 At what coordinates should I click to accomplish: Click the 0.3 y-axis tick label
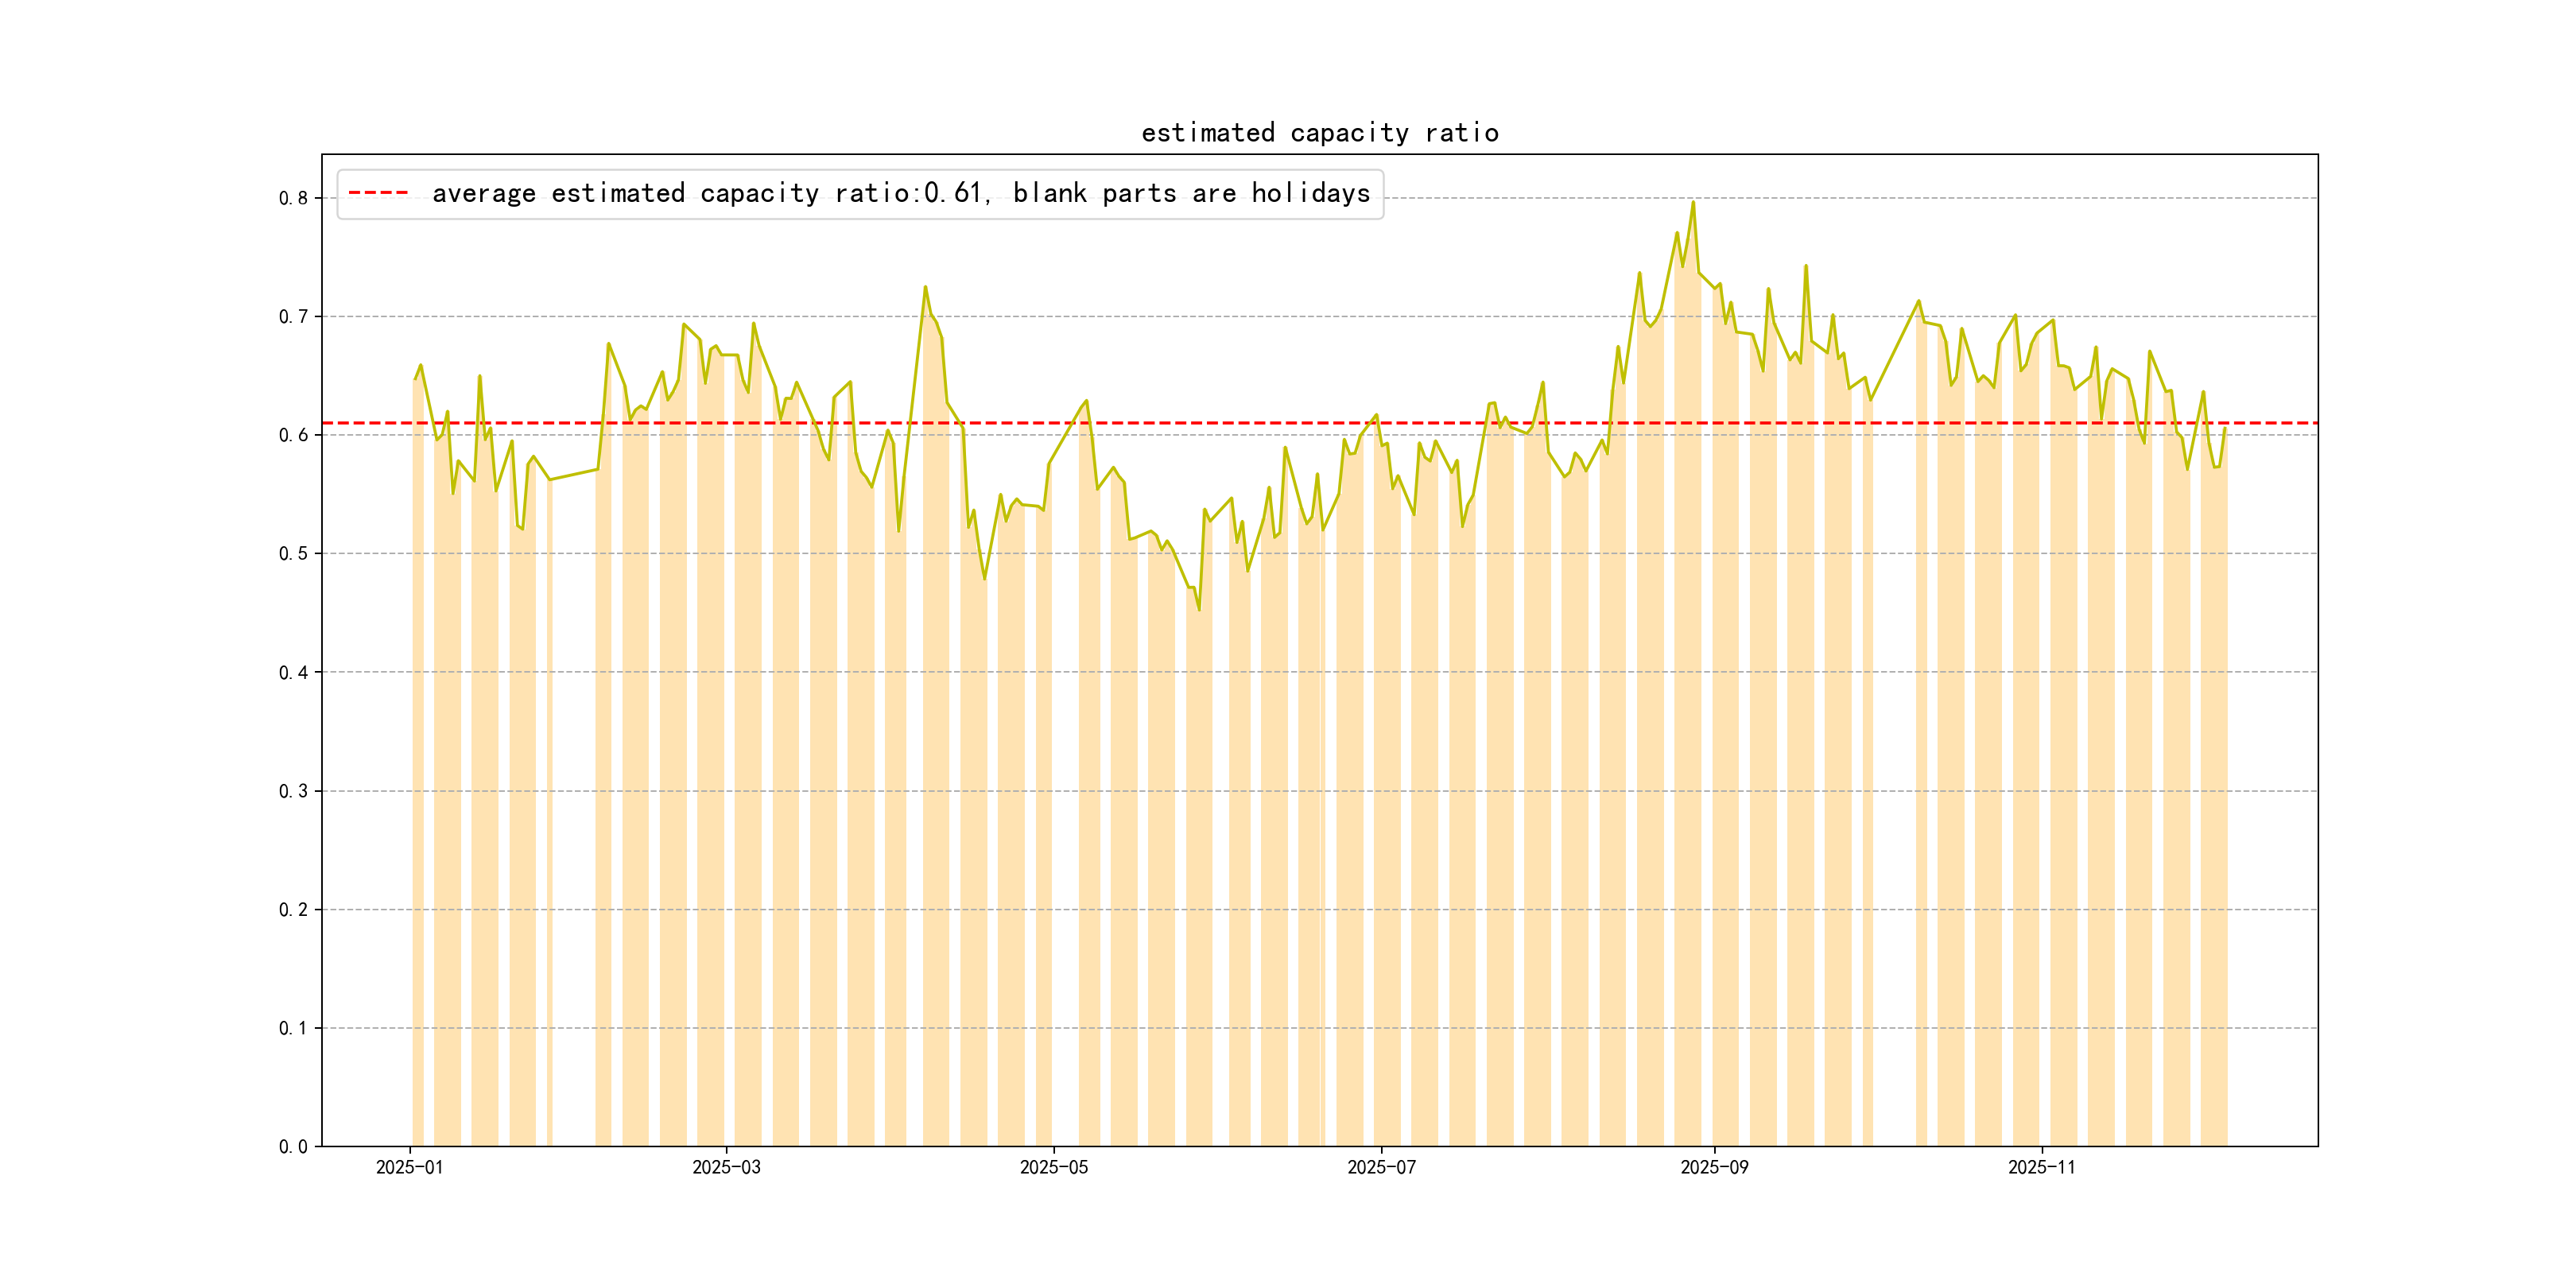(x=293, y=791)
